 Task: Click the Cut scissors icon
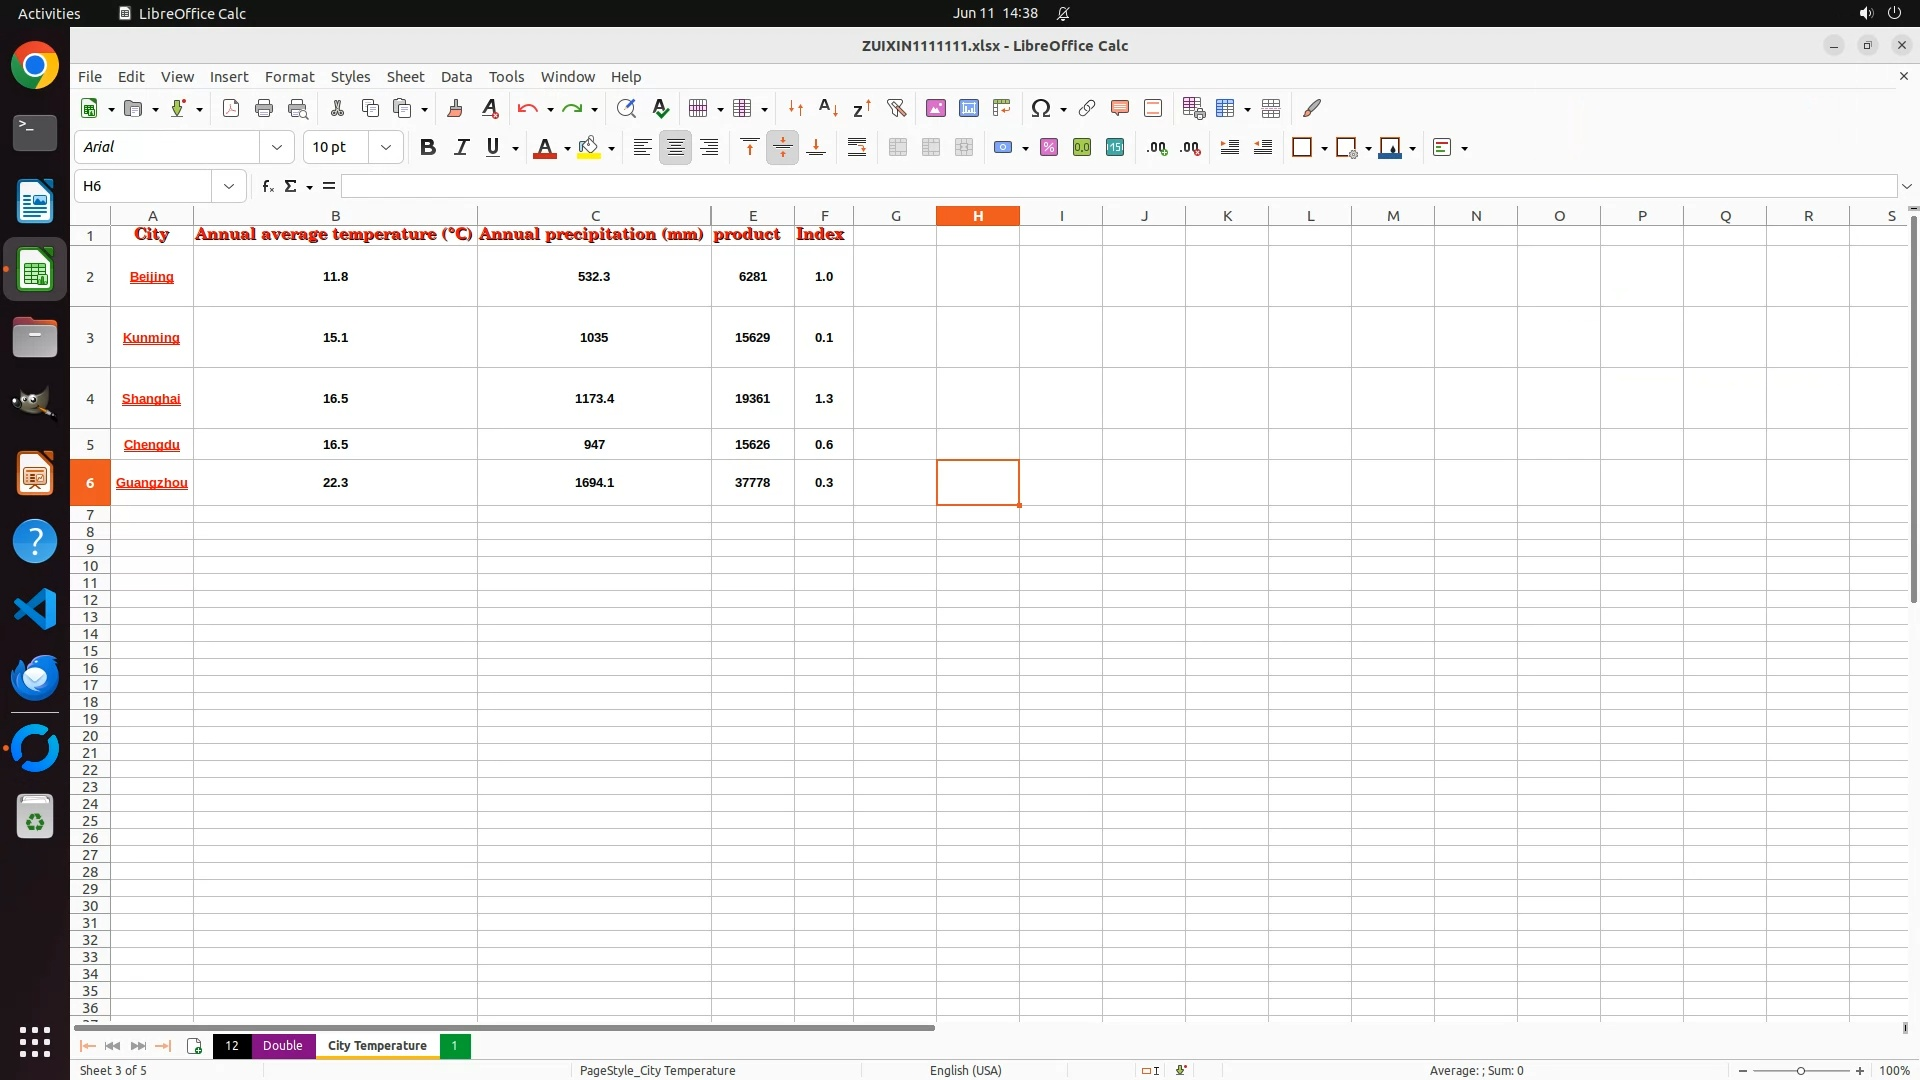337,108
